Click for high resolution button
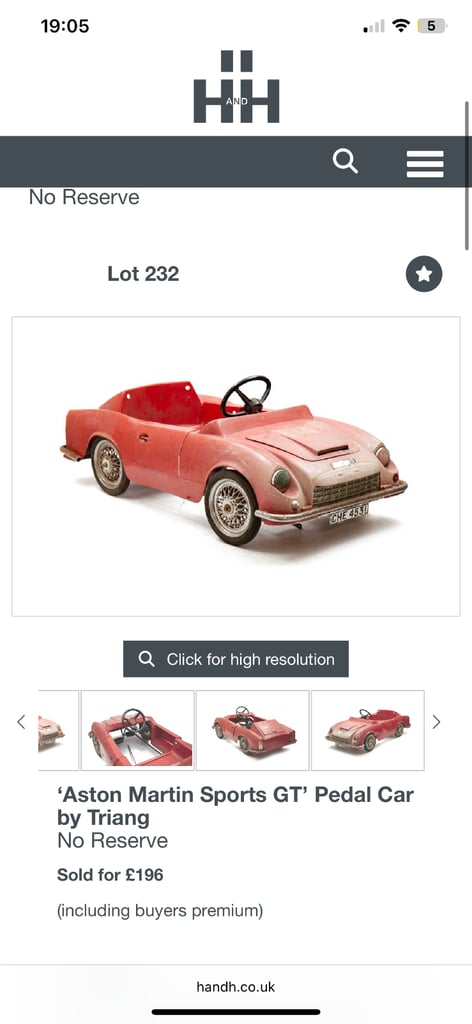 [236, 659]
